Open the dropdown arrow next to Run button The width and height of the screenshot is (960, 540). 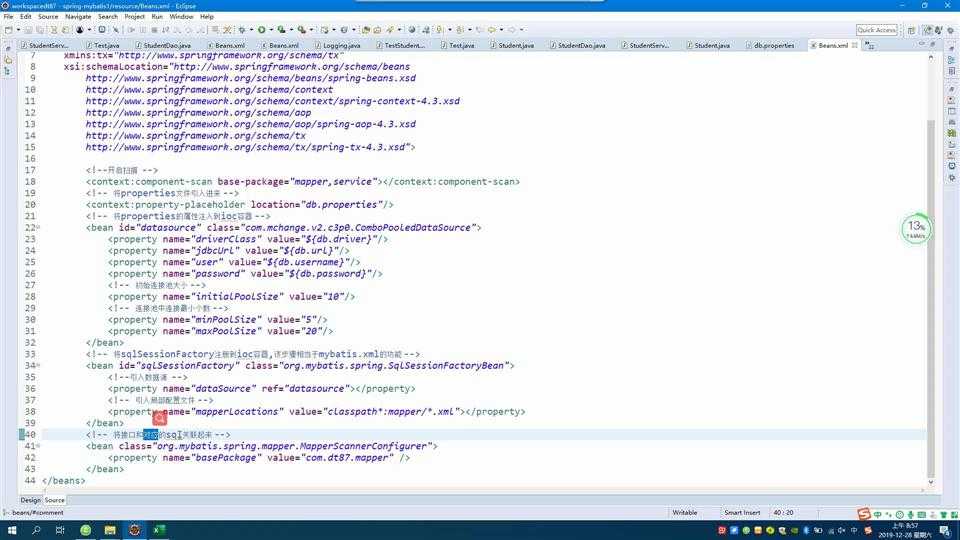[271, 29]
